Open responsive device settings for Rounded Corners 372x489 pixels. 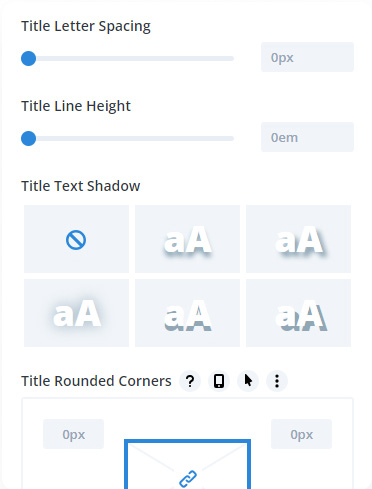pos(219,381)
